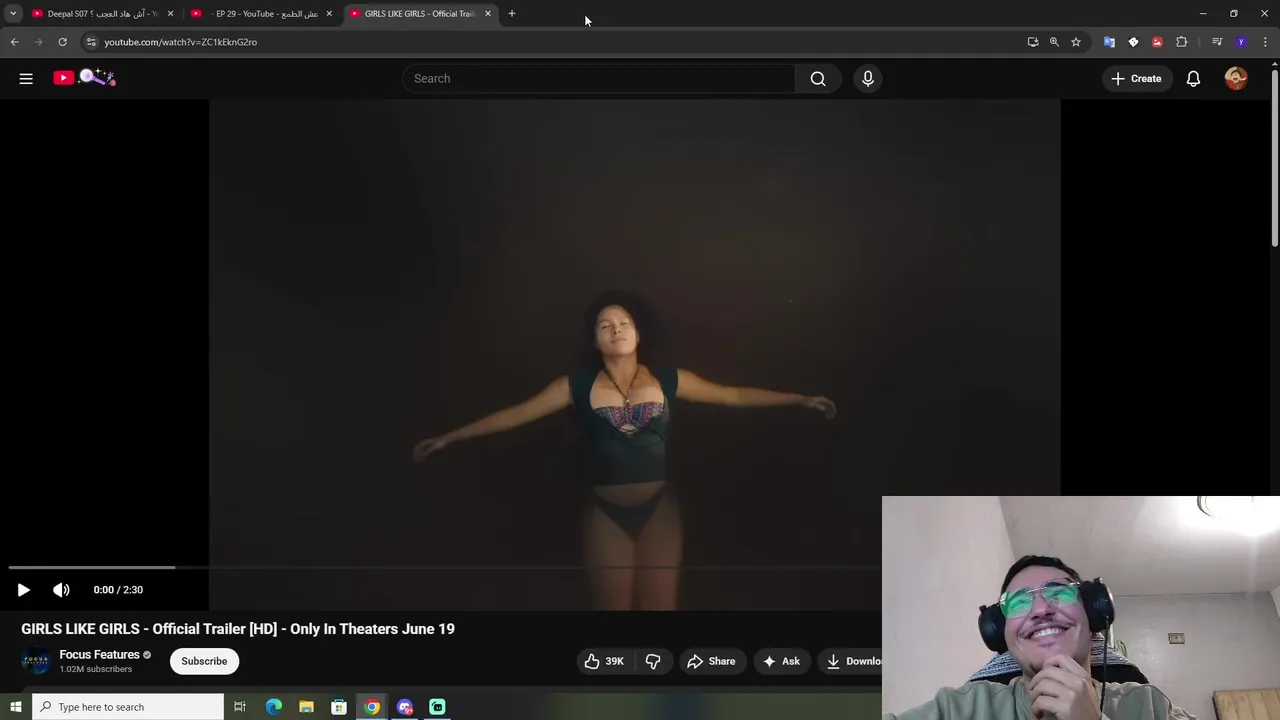Reload the current page
The height and width of the screenshot is (720, 1280).
pyautogui.click(x=62, y=42)
